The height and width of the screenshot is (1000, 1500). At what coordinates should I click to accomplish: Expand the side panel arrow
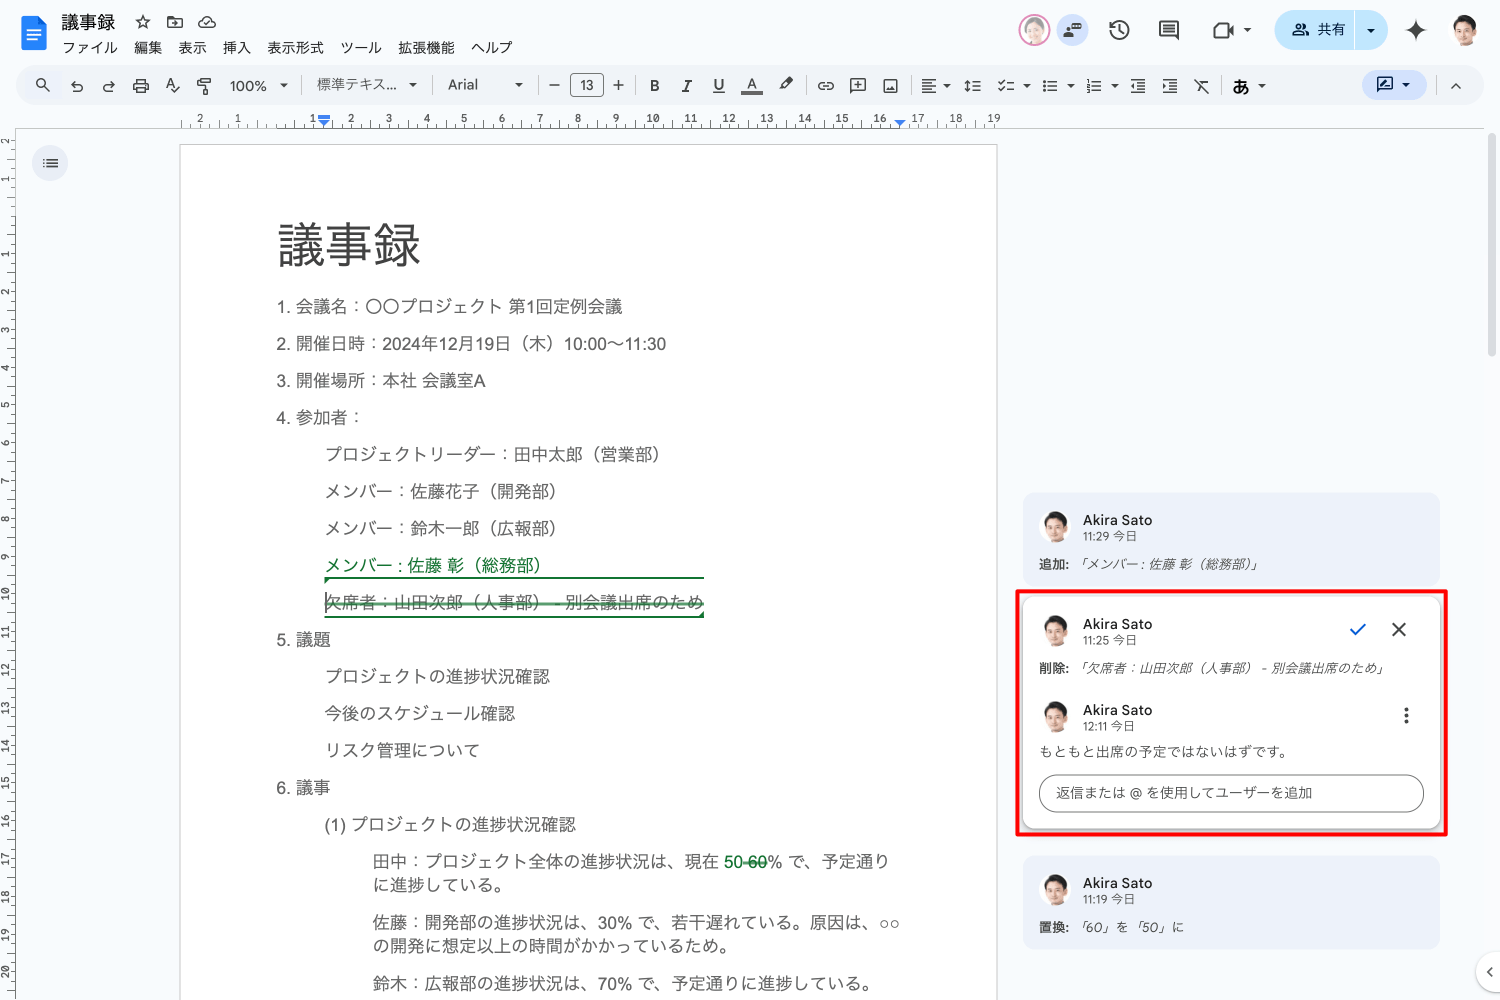coord(1489,971)
